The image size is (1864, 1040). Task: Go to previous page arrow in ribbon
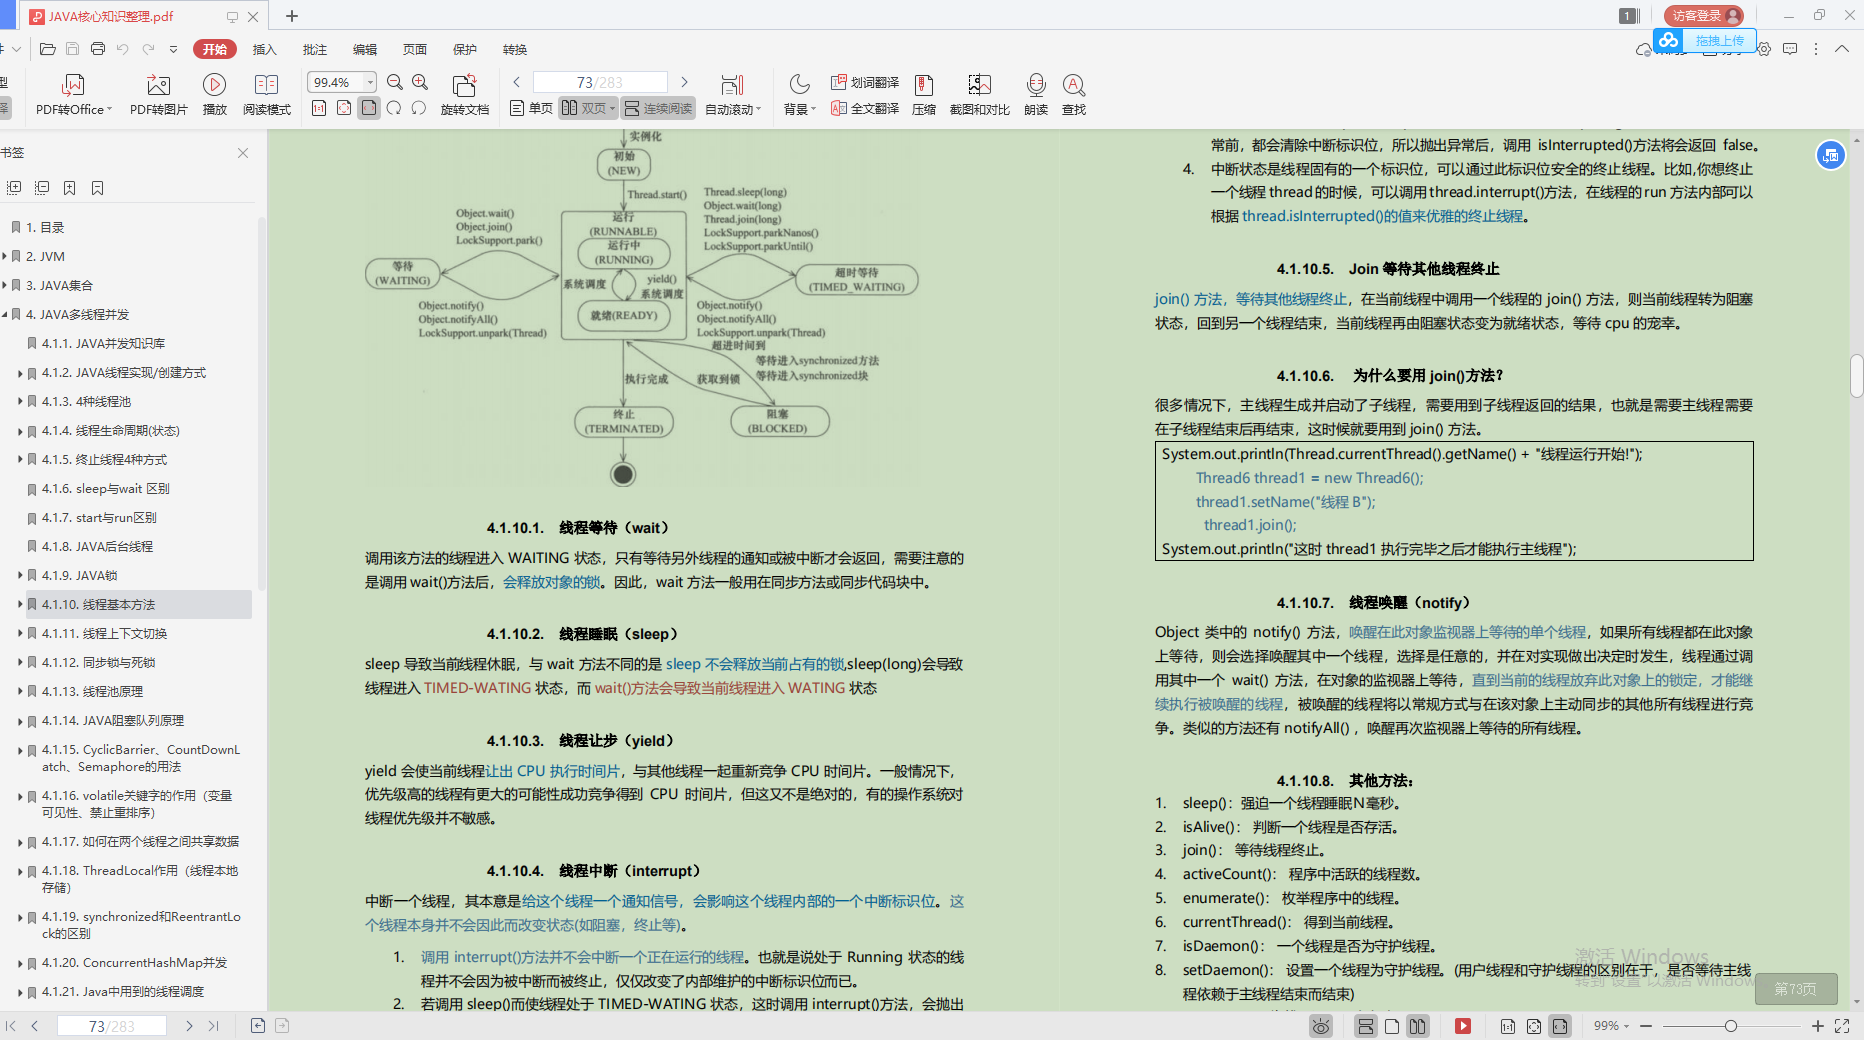516,82
